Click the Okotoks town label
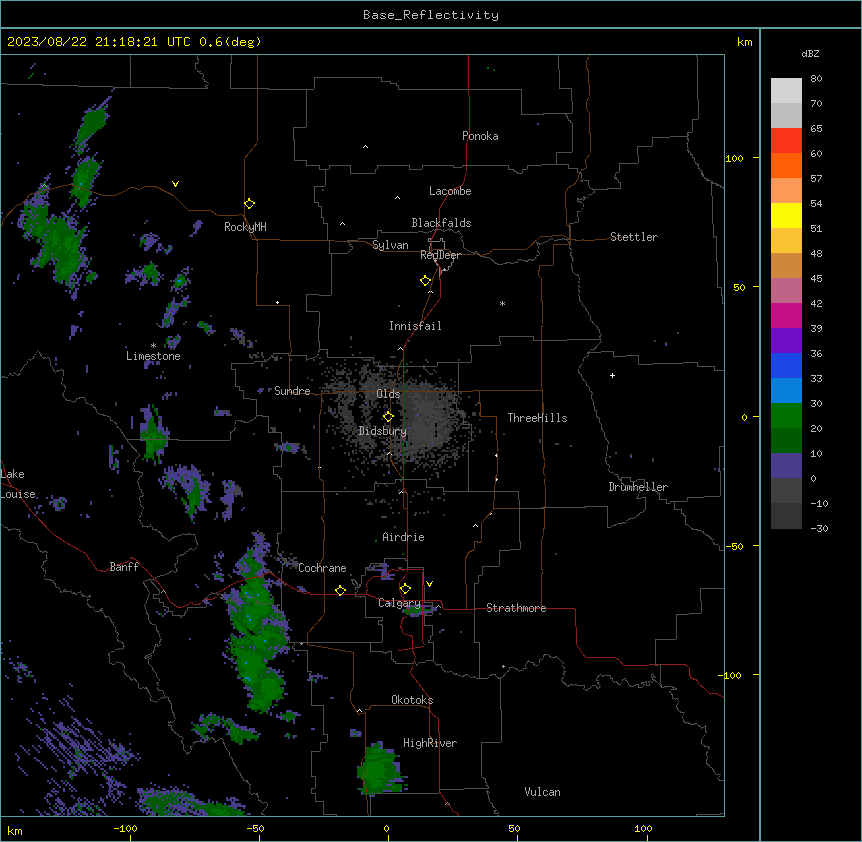The image size is (862, 842). pos(412,700)
